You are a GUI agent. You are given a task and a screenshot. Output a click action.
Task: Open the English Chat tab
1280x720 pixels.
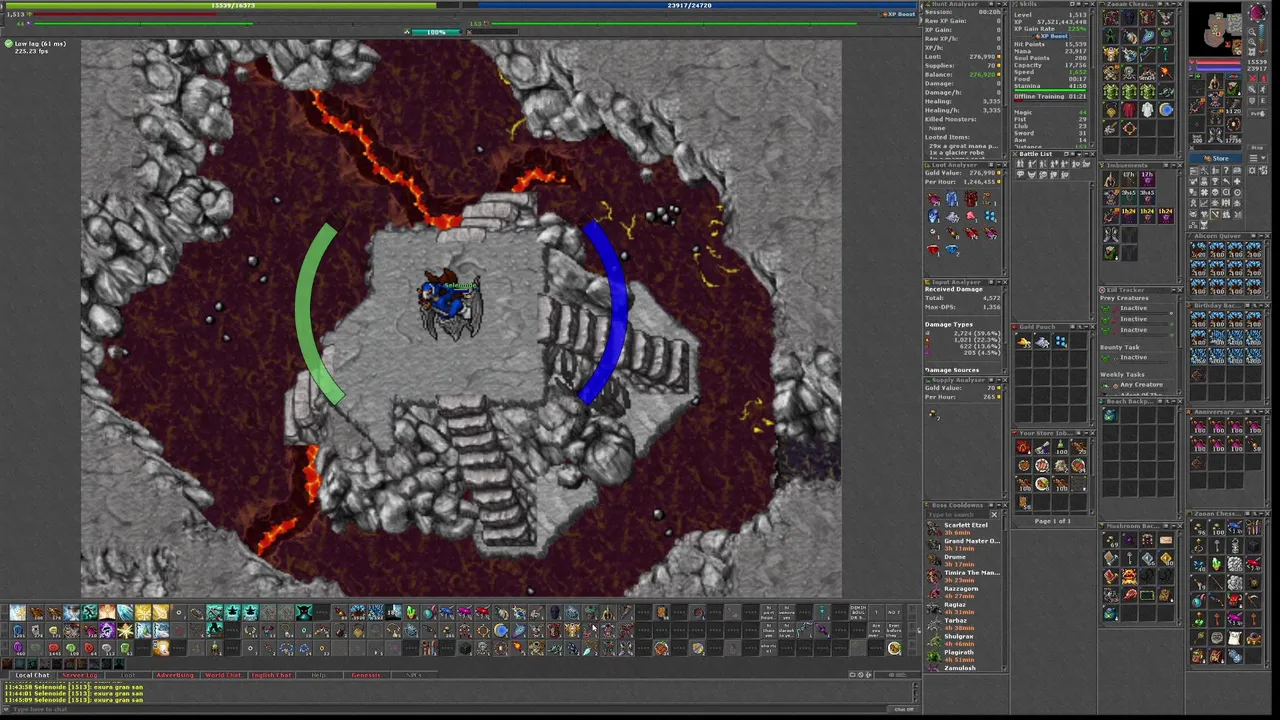click(271, 674)
